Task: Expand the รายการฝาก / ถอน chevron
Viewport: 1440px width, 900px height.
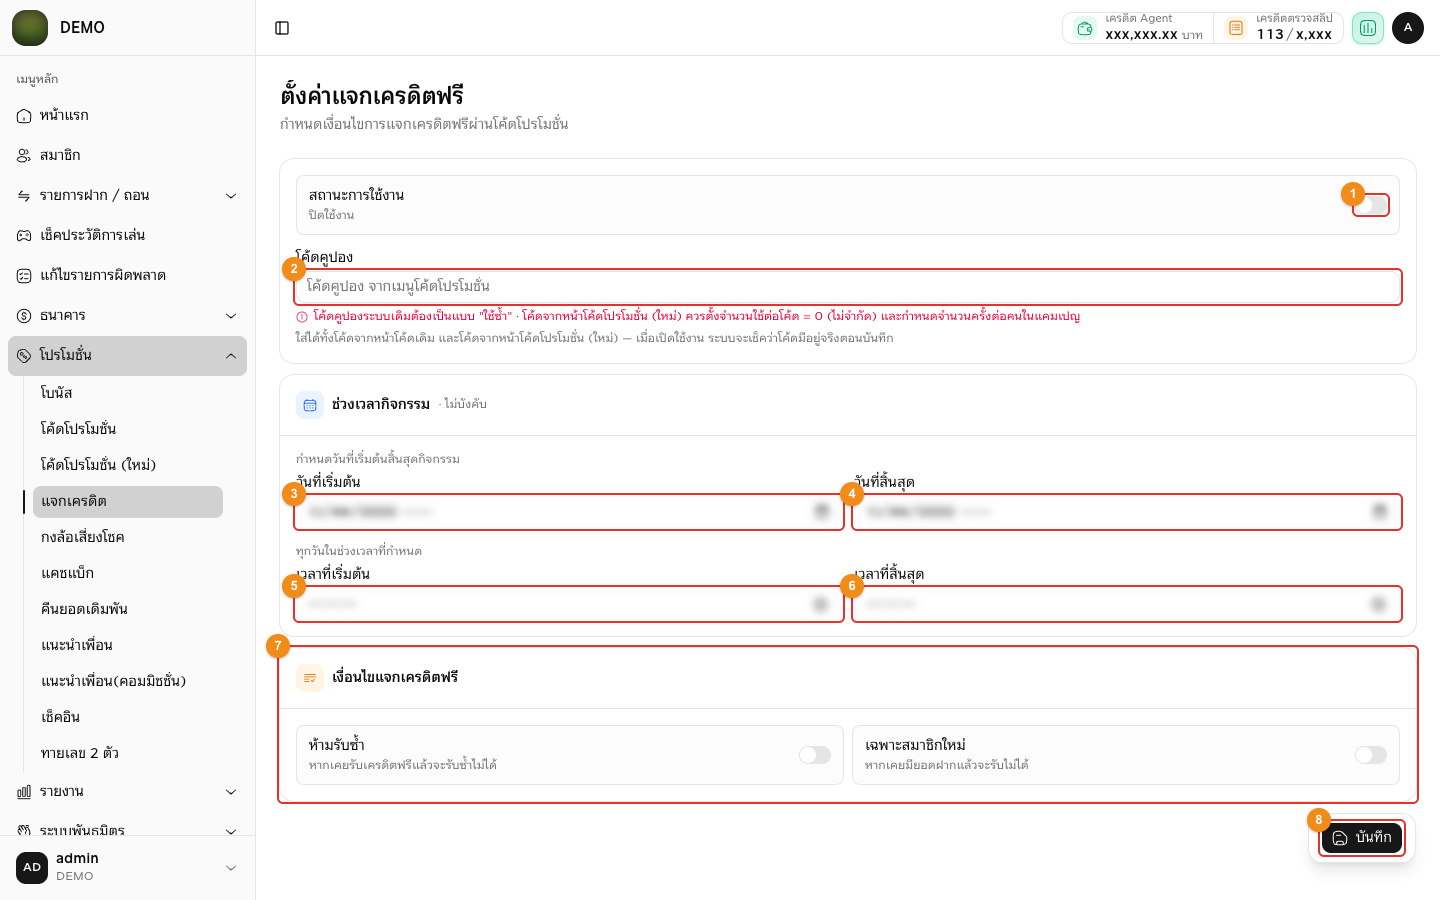Action: pos(231,196)
